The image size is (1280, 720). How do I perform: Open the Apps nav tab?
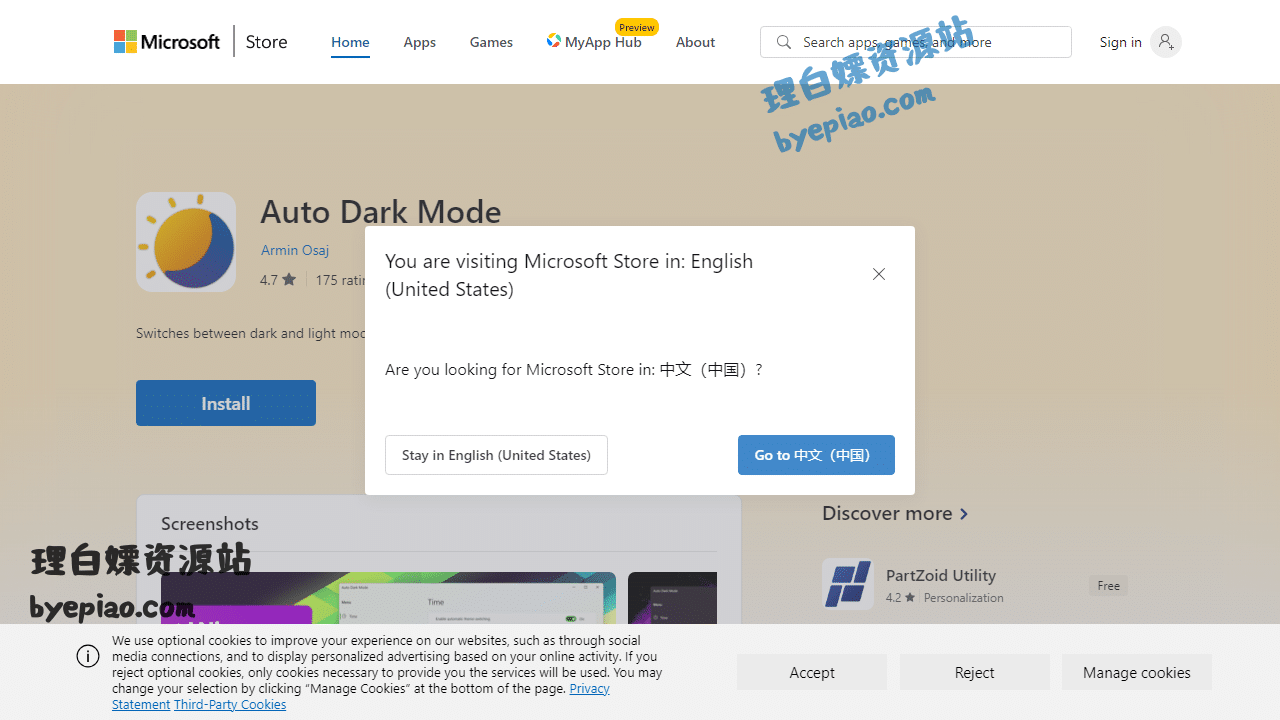point(419,42)
